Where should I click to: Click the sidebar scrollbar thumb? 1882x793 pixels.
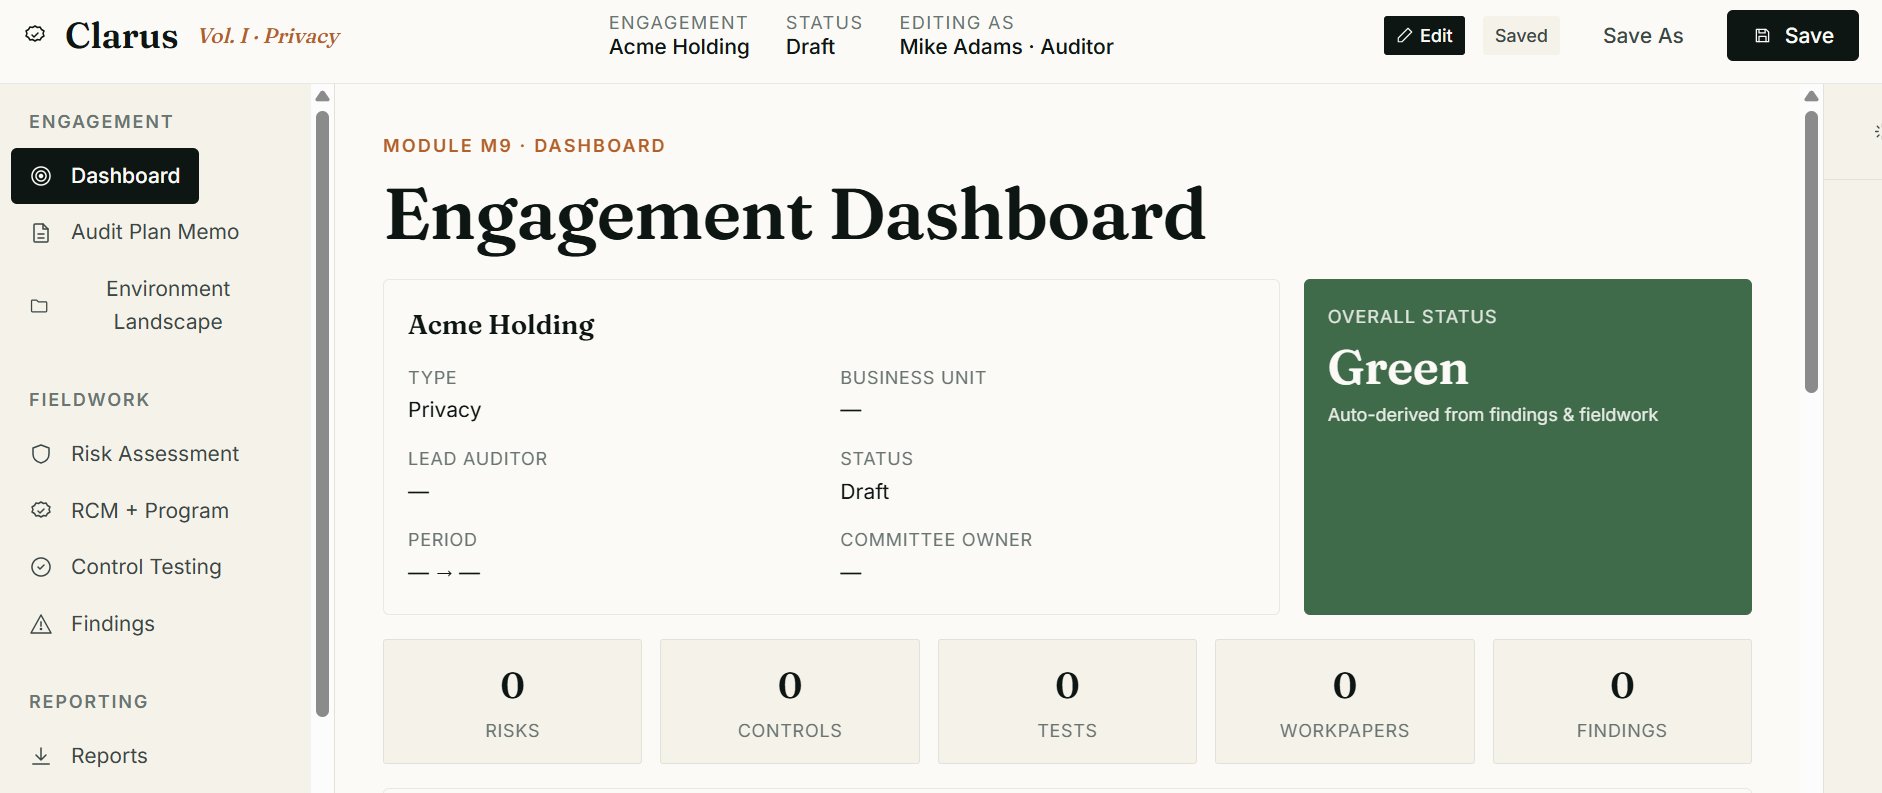(x=322, y=414)
